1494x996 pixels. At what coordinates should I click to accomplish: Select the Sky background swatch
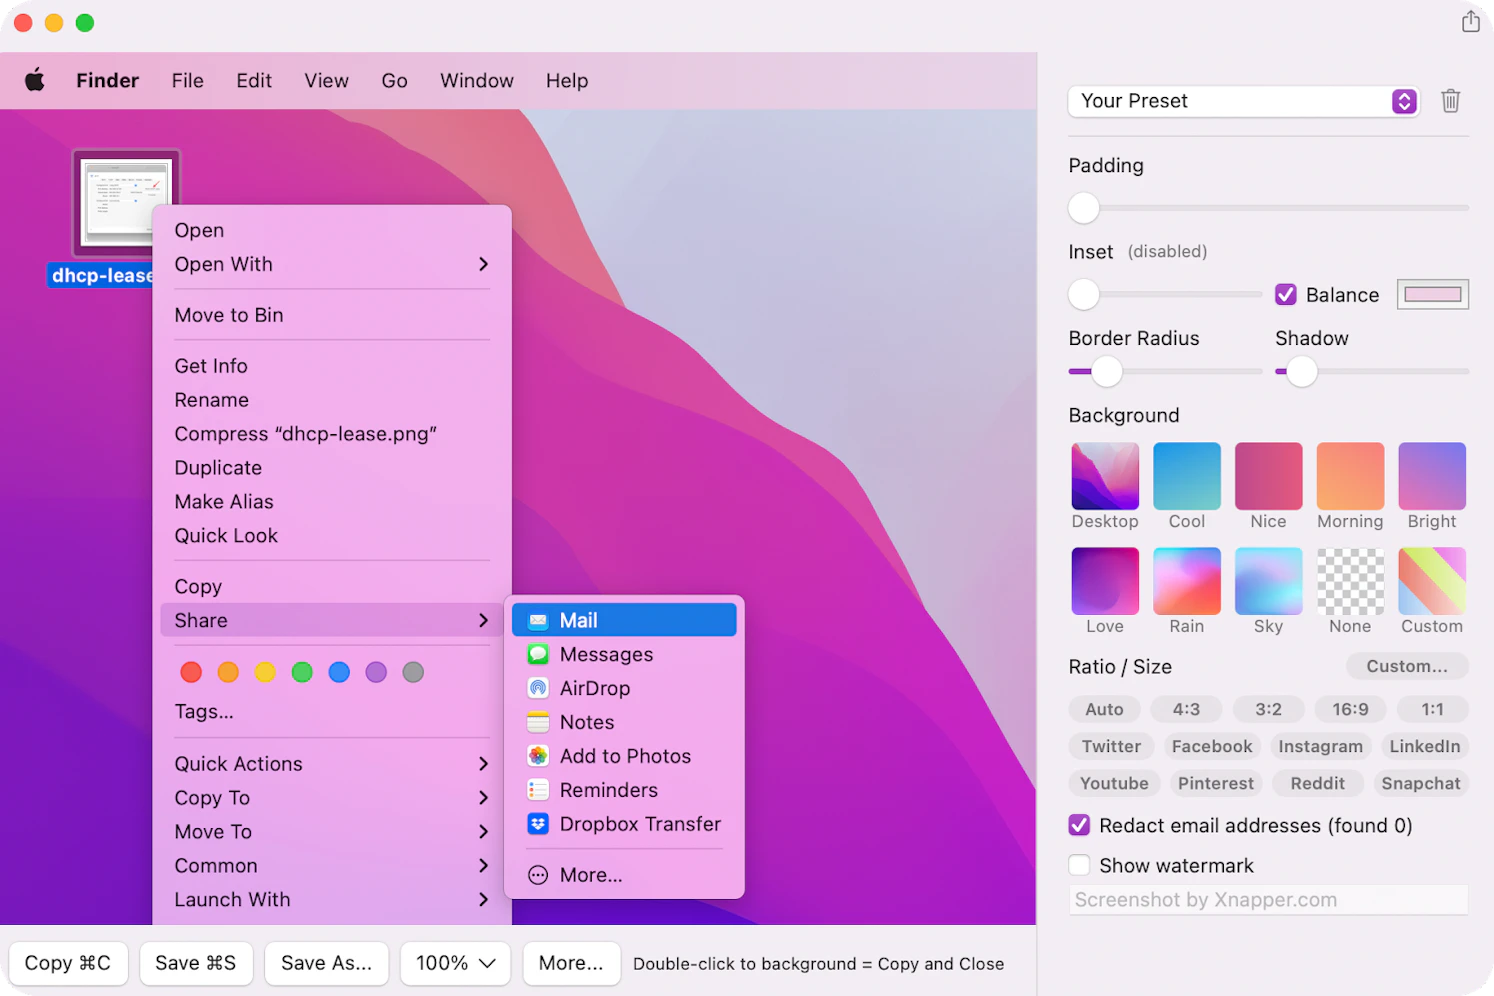1268,581
